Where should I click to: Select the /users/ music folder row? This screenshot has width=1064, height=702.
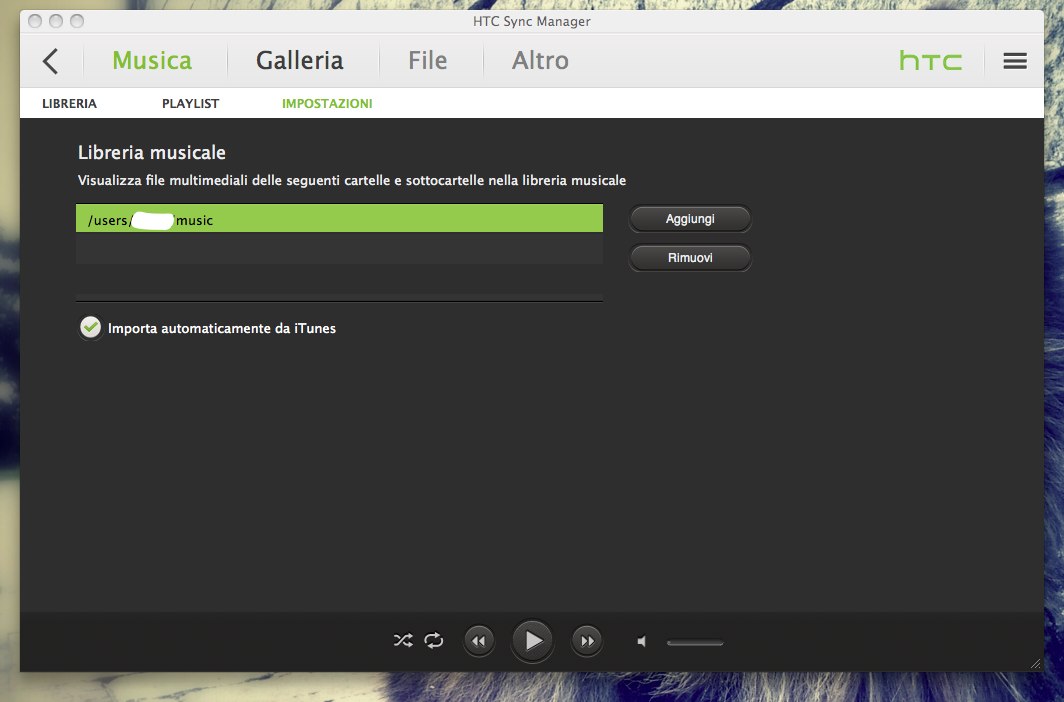coord(339,218)
